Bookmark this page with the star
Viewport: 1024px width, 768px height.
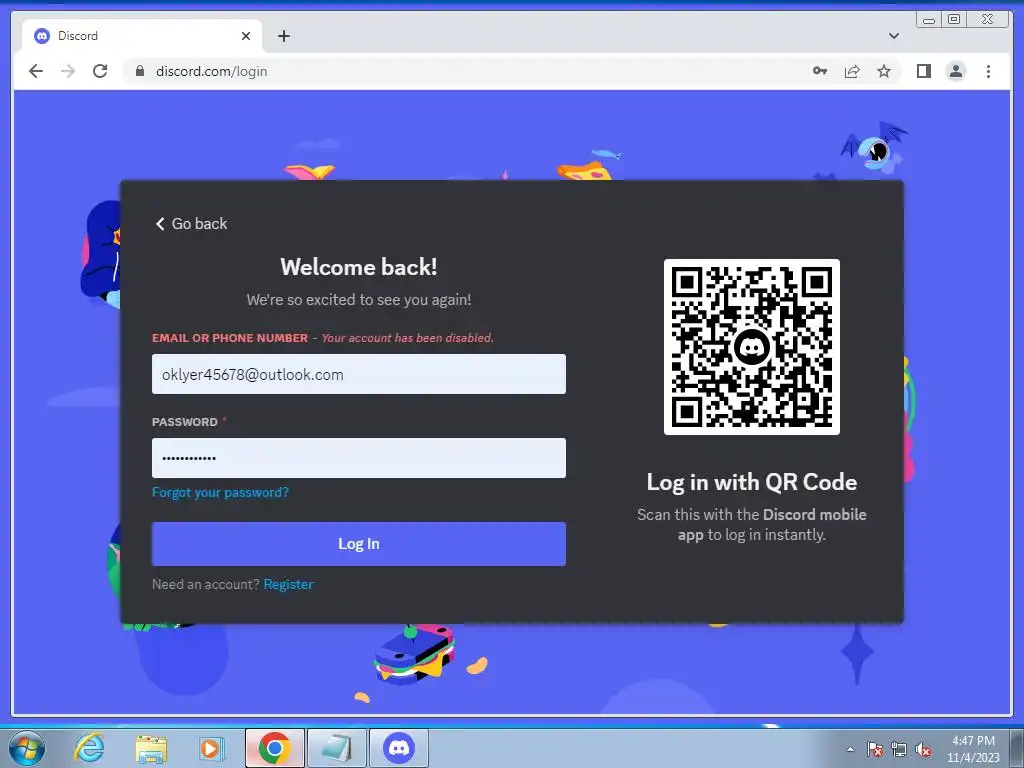coord(884,71)
